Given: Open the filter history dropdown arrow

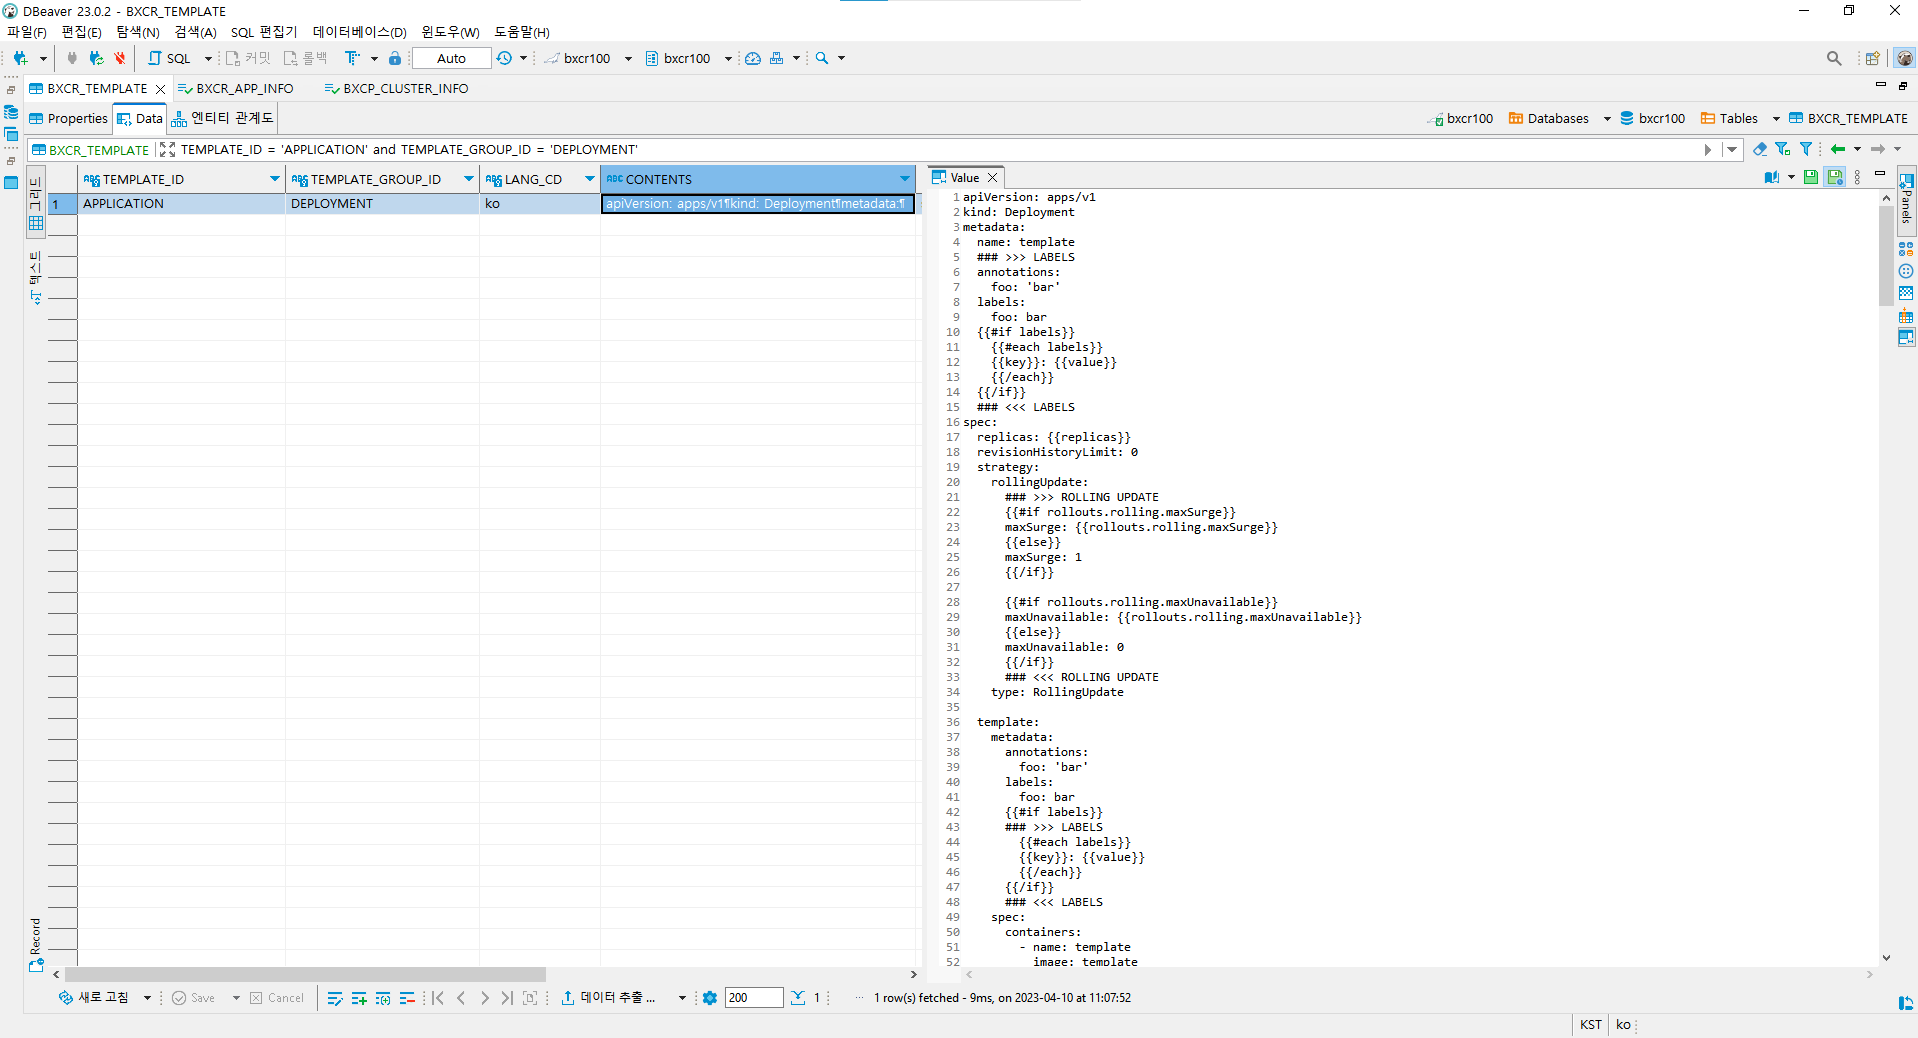Looking at the screenshot, I should click(x=1731, y=149).
